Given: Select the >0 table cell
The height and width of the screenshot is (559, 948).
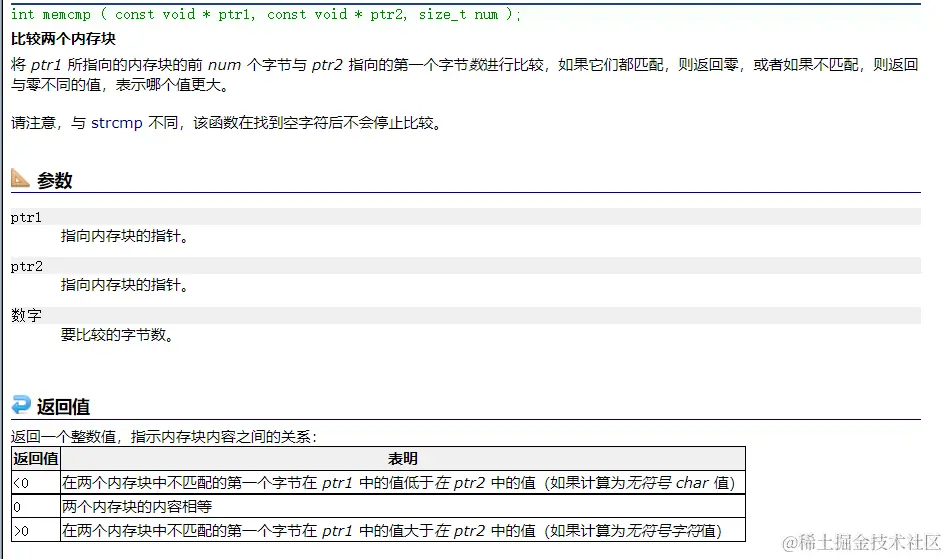Looking at the screenshot, I should tap(36, 531).
